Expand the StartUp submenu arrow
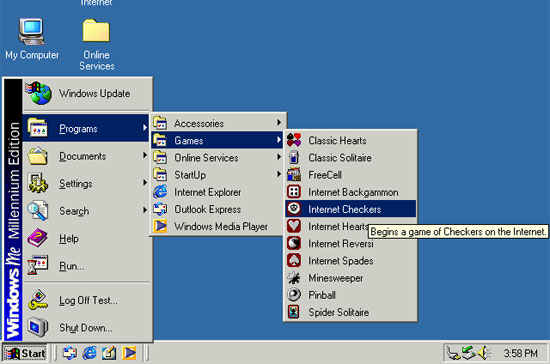The height and width of the screenshot is (364, 550). point(279,174)
